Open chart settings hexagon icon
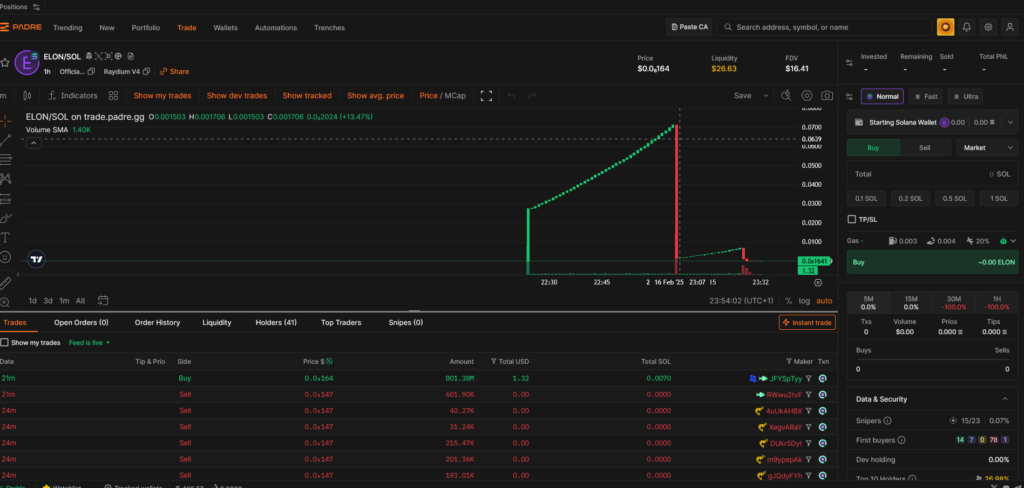 (x=807, y=95)
